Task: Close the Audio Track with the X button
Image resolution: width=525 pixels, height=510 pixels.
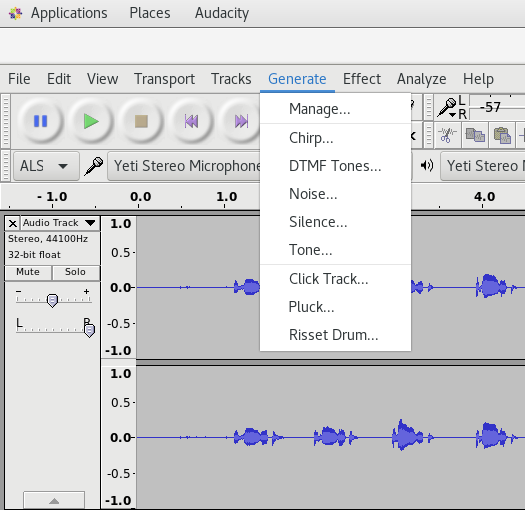Action: 13,223
